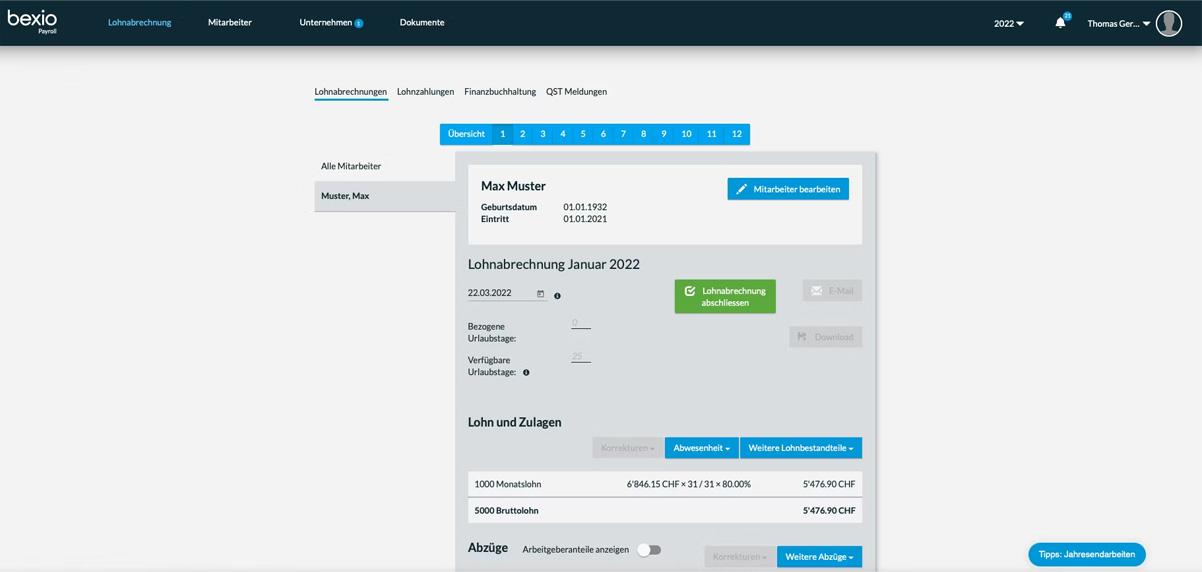Open Tipps: Jahresendarbeiten help button

[x=1086, y=554]
